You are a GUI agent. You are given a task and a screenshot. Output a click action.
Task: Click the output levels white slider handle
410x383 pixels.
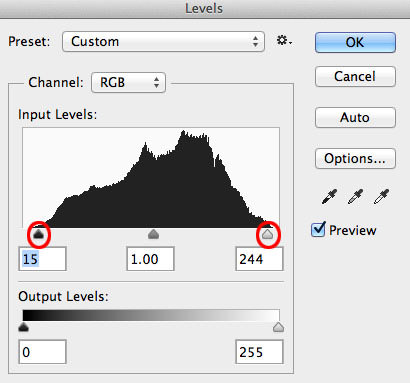click(x=278, y=327)
